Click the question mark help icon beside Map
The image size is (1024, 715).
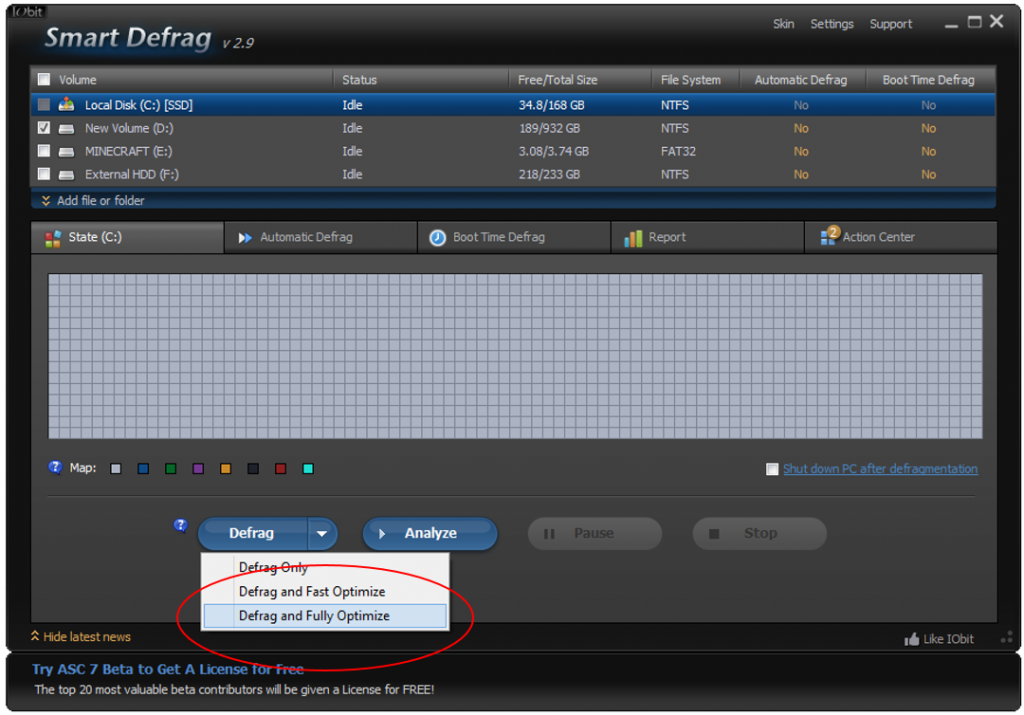tap(55, 468)
